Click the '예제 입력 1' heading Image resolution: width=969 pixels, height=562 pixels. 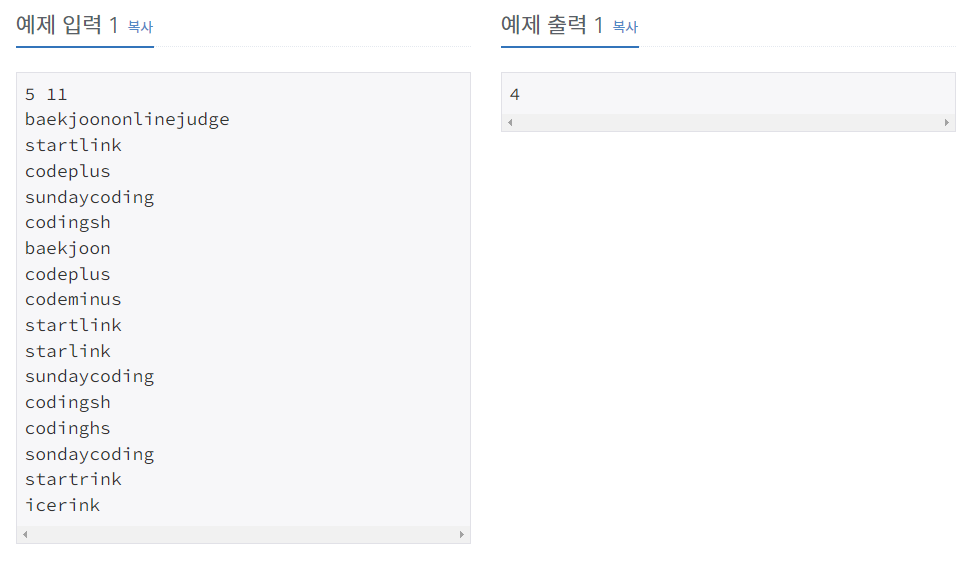tap(67, 25)
